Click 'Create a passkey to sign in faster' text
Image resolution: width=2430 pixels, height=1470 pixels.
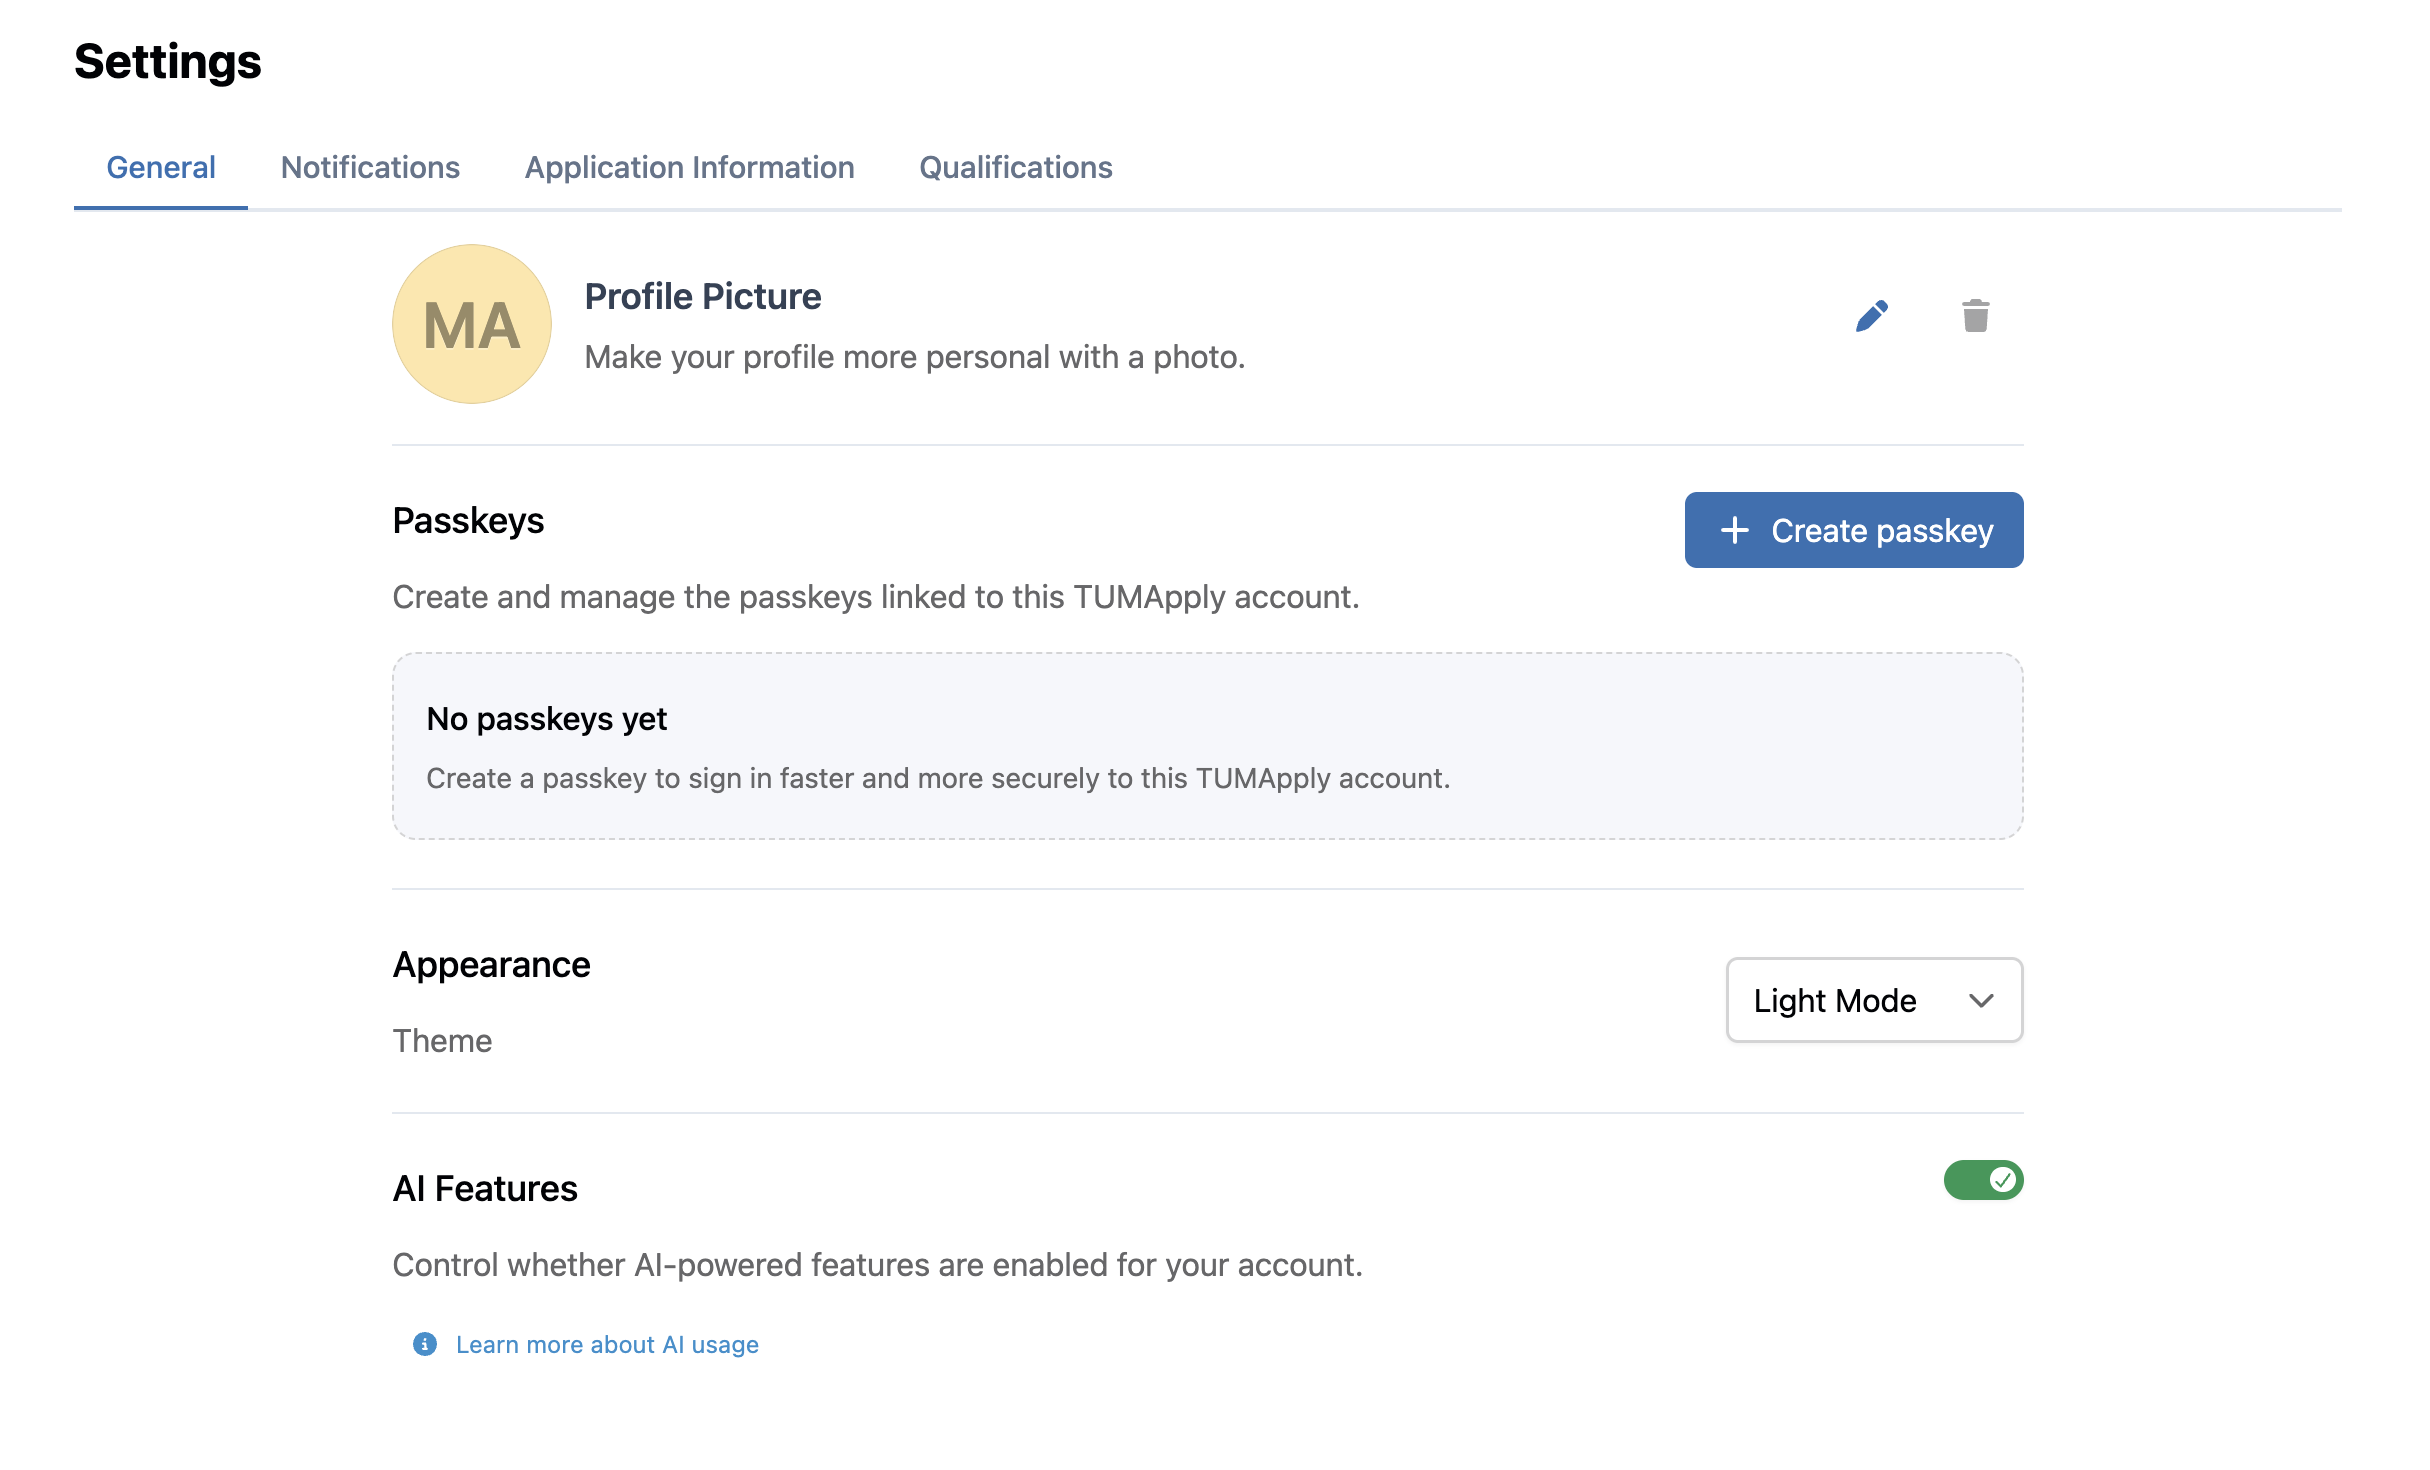click(938, 778)
